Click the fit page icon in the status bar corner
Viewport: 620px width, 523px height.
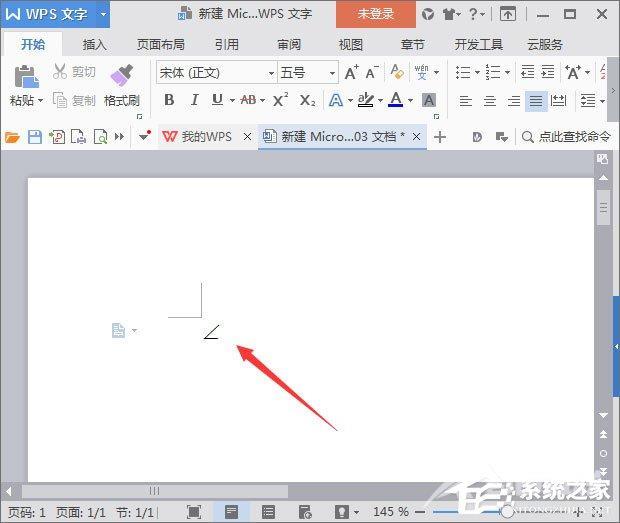[x=597, y=512]
